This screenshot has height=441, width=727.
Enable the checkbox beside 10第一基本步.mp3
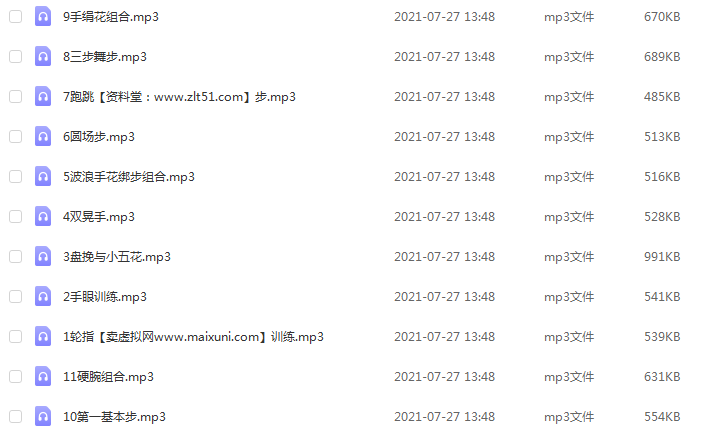point(16,416)
